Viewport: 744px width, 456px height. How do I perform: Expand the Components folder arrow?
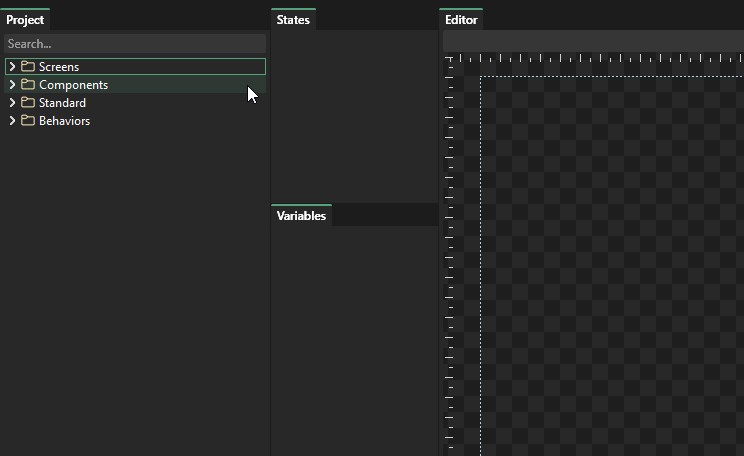[x=12, y=85]
